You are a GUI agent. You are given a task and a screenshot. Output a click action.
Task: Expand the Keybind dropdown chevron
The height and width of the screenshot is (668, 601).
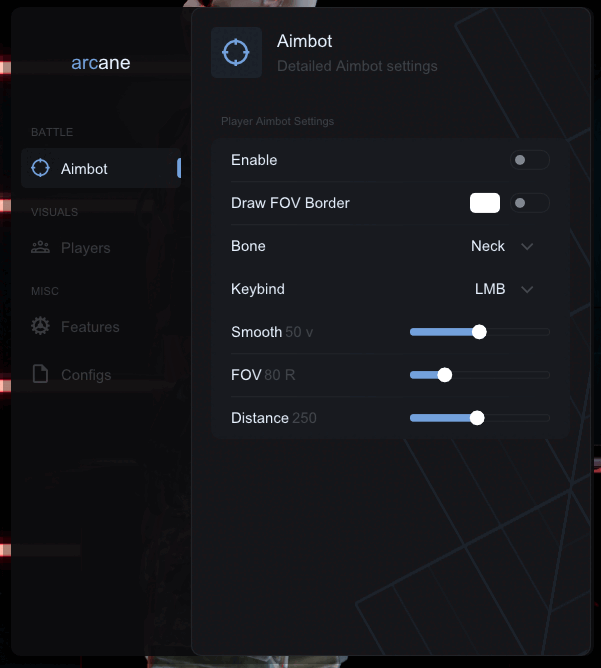[x=528, y=289]
